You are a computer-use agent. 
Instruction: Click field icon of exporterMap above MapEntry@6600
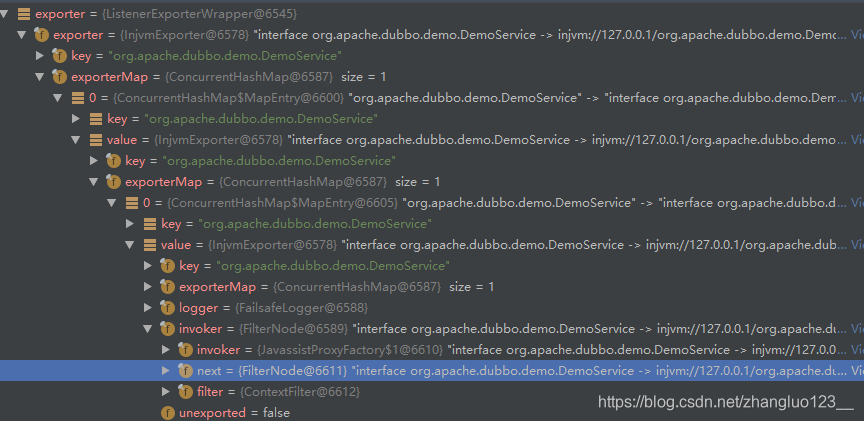click(60, 77)
